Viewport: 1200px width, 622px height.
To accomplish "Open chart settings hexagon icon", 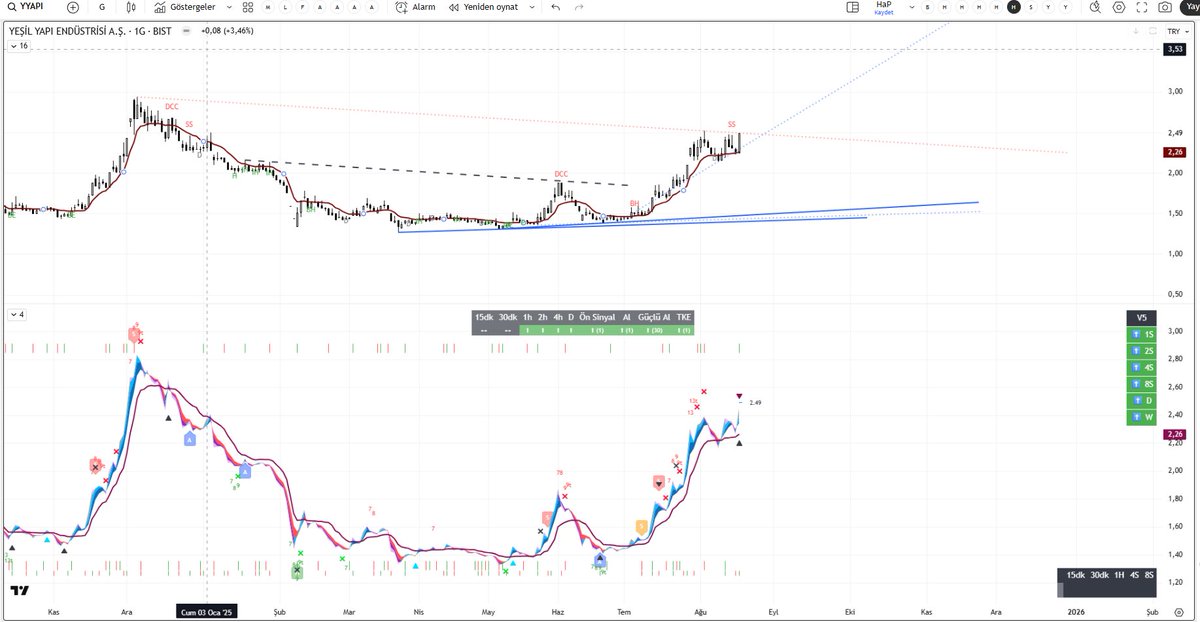I will (x=1118, y=7).
